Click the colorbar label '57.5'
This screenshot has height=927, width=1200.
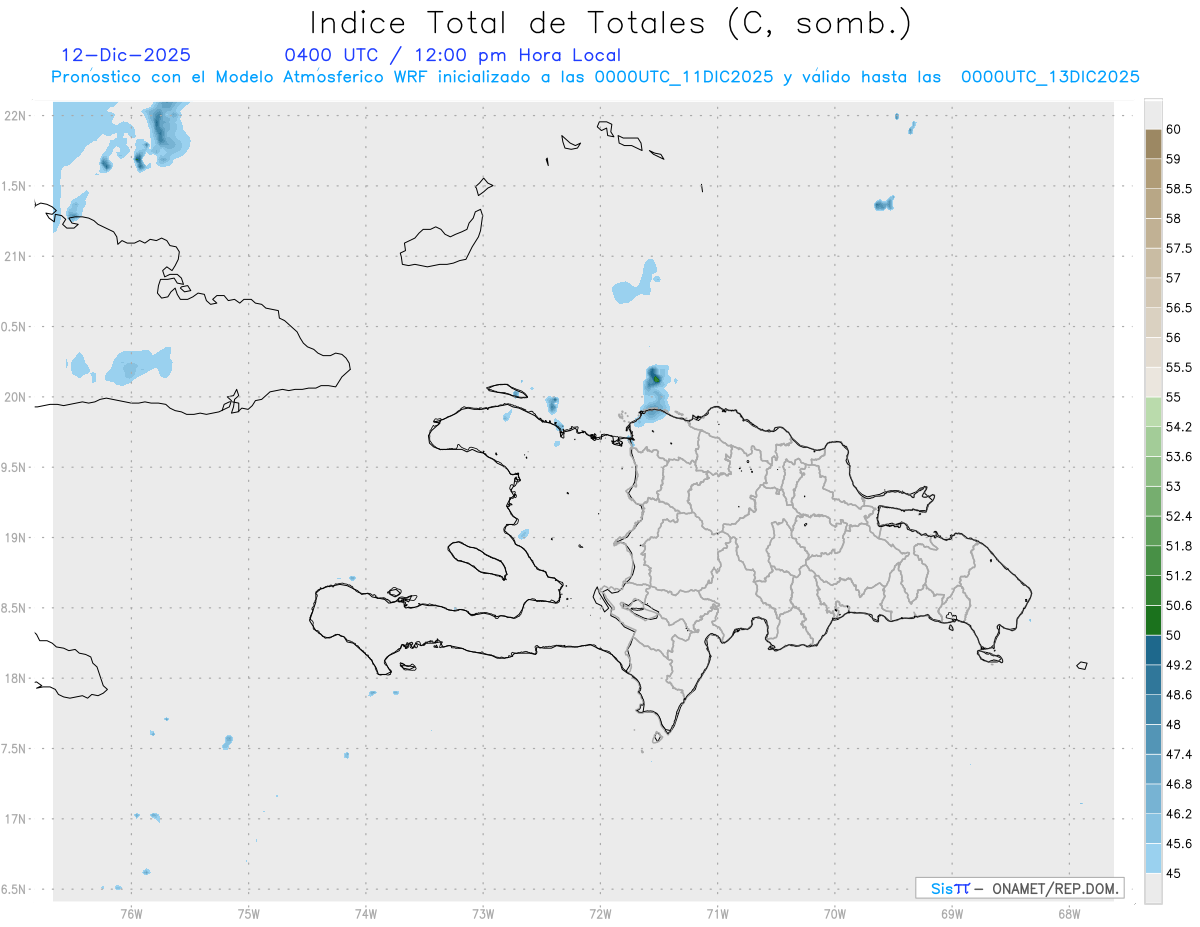coord(1179,248)
